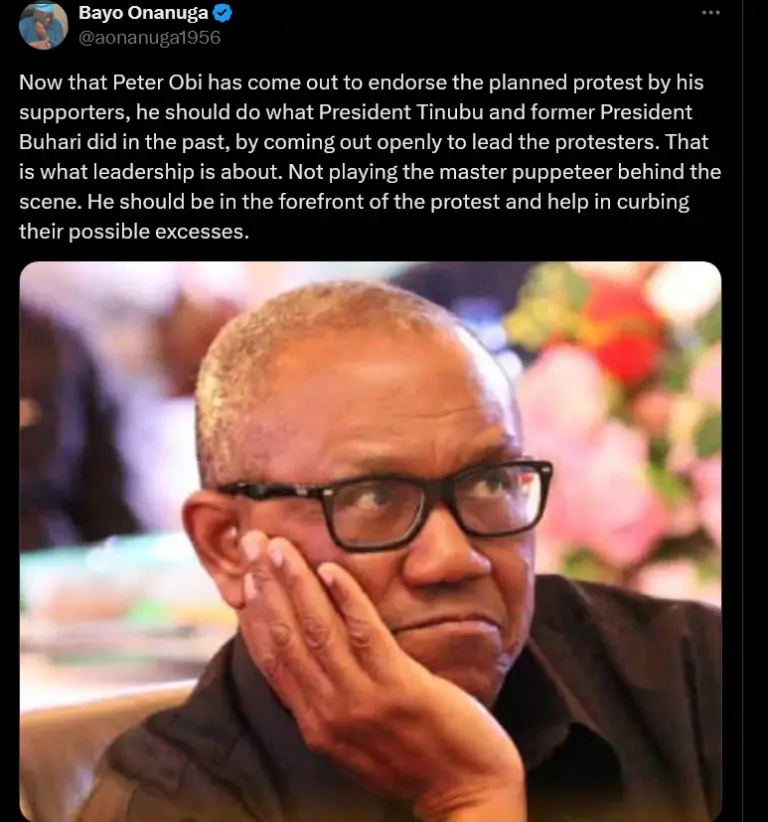The width and height of the screenshot is (768, 822).
Task: Click the last line "their possible excesses."
Action: click(x=134, y=232)
